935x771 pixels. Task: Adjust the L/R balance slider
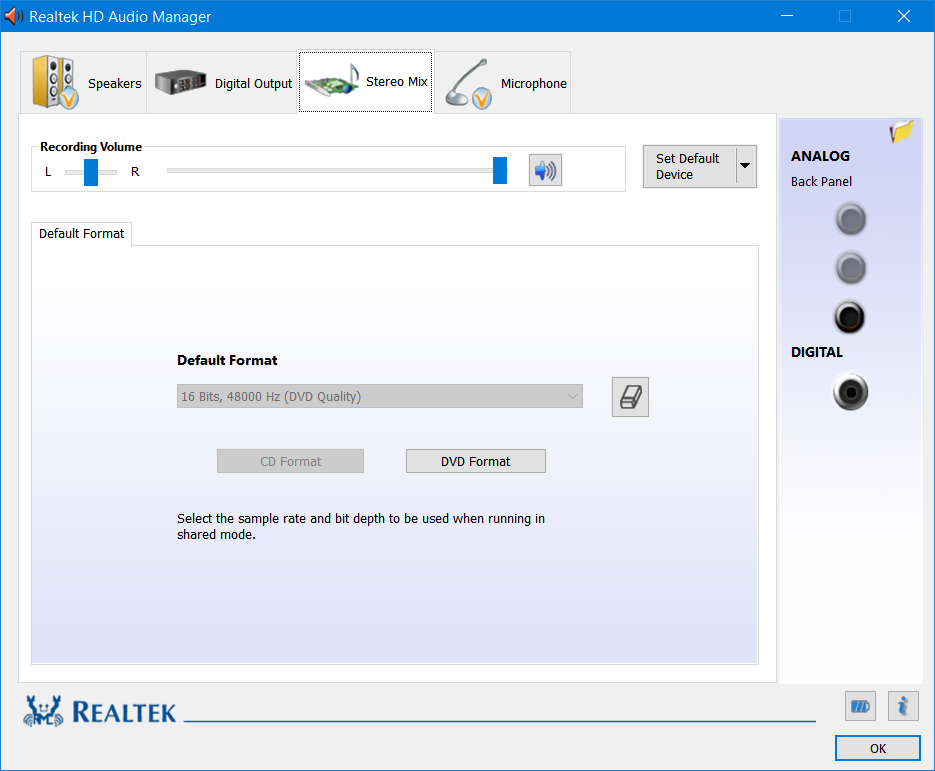[91, 172]
